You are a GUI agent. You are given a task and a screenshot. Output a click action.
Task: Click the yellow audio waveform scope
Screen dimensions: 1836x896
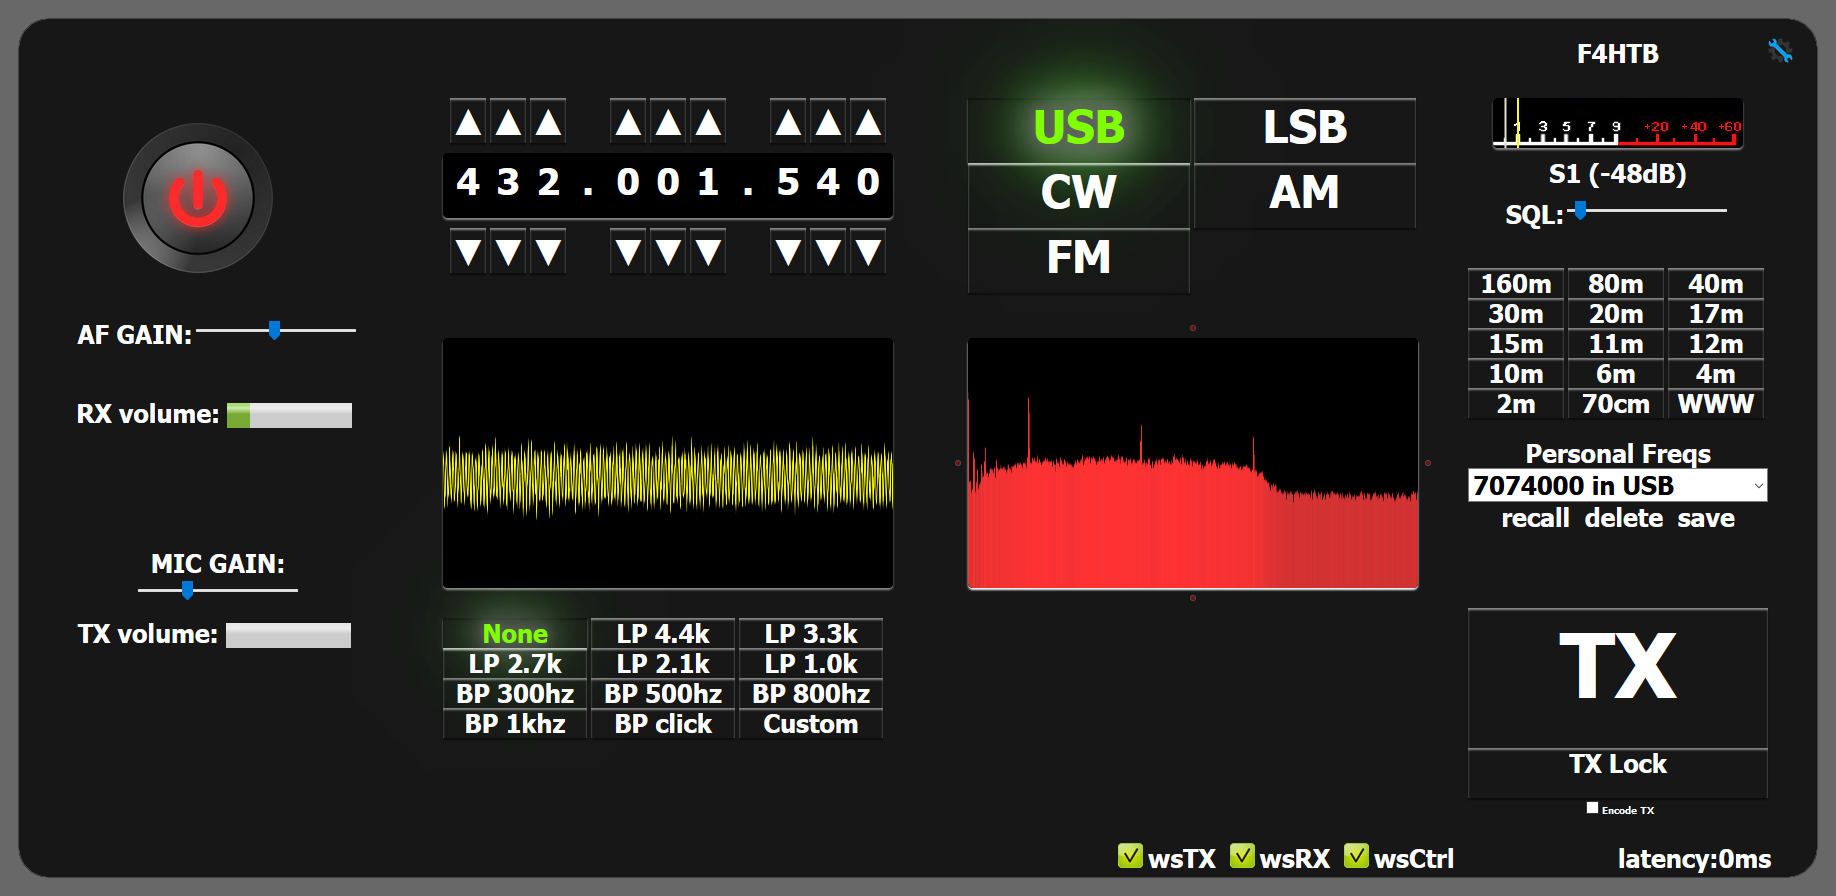click(667, 464)
